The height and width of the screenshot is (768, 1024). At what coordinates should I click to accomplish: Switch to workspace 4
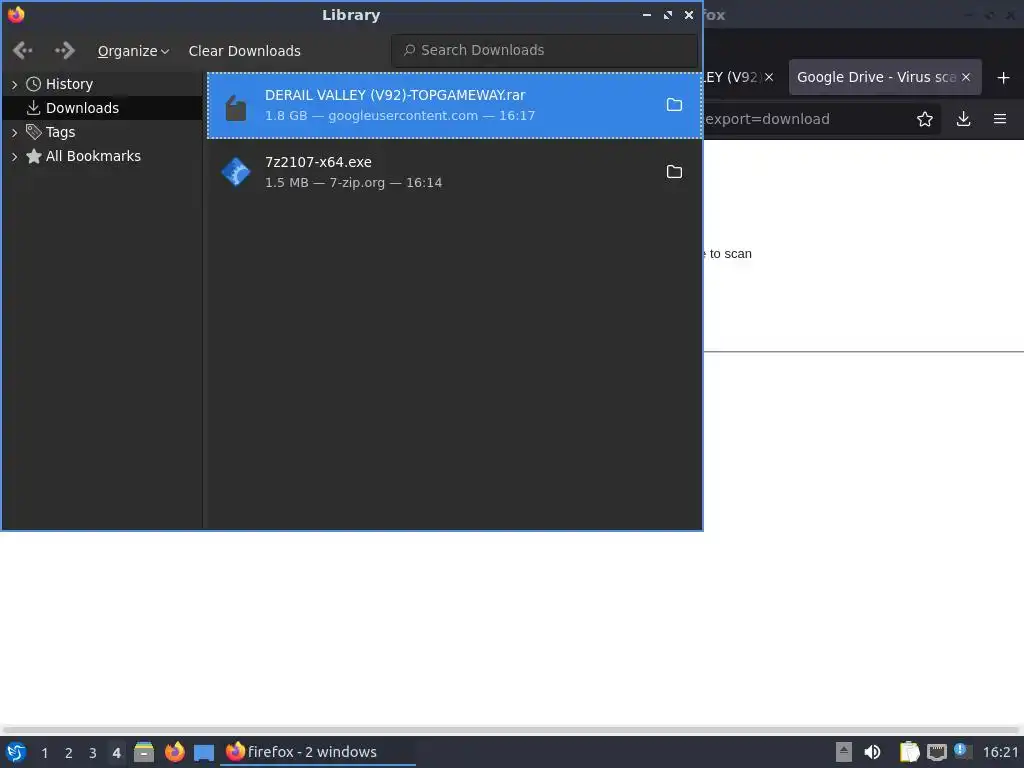pyautogui.click(x=116, y=753)
